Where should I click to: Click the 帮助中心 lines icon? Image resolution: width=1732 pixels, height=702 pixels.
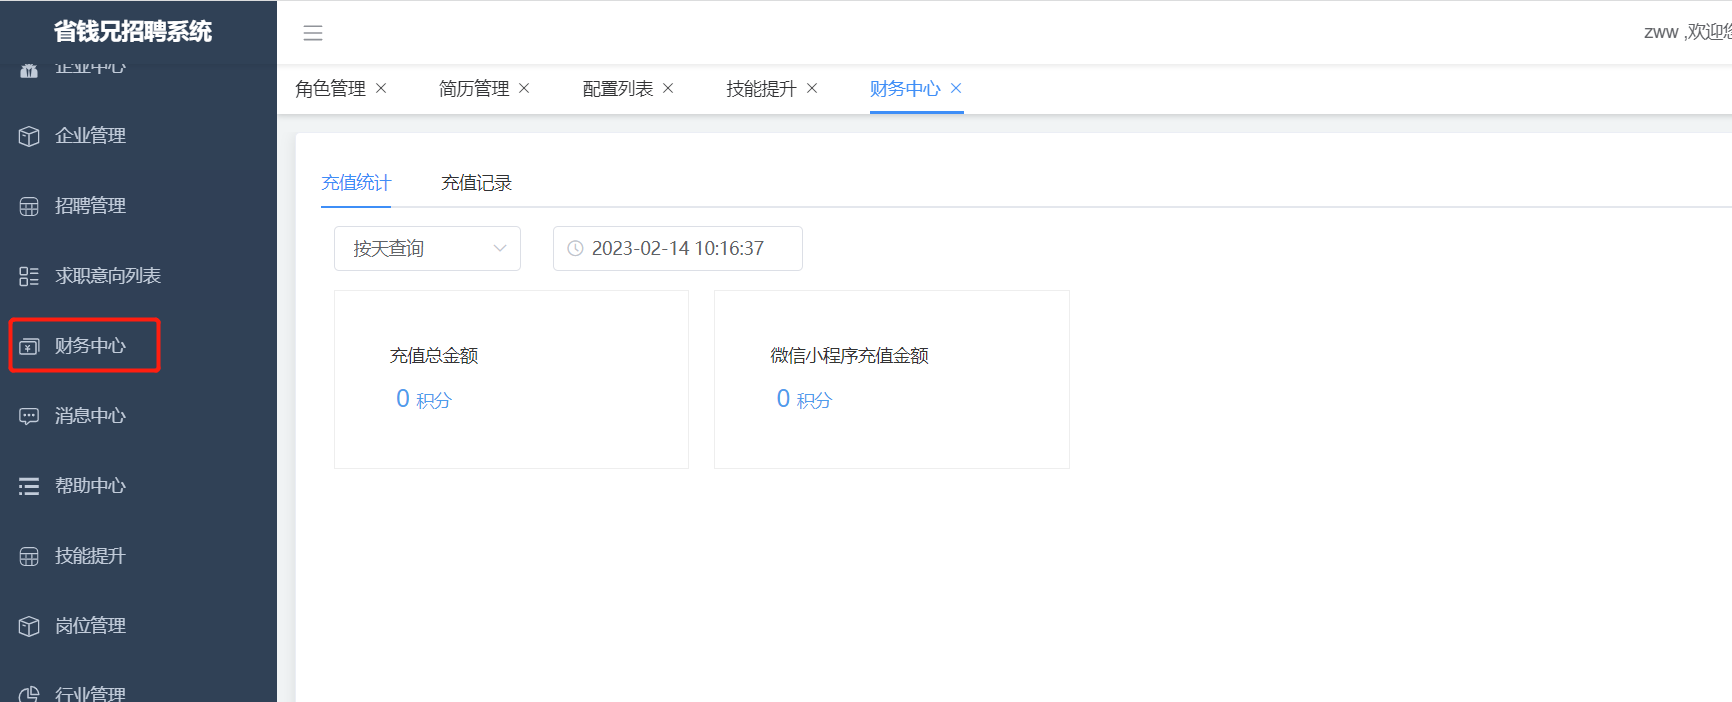[29, 486]
